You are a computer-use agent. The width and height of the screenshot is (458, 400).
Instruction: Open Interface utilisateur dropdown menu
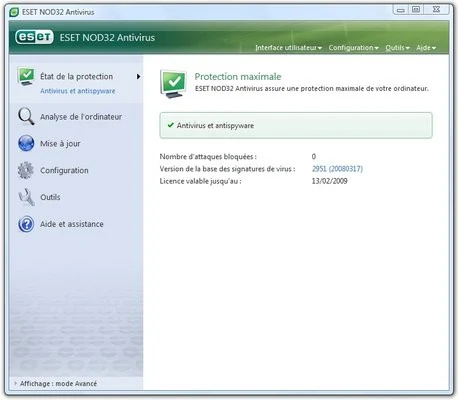pos(288,48)
